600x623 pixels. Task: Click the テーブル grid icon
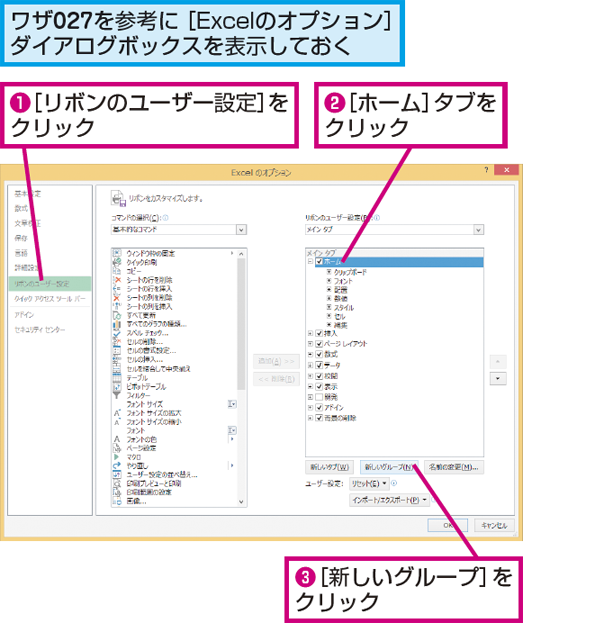(x=117, y=378)
